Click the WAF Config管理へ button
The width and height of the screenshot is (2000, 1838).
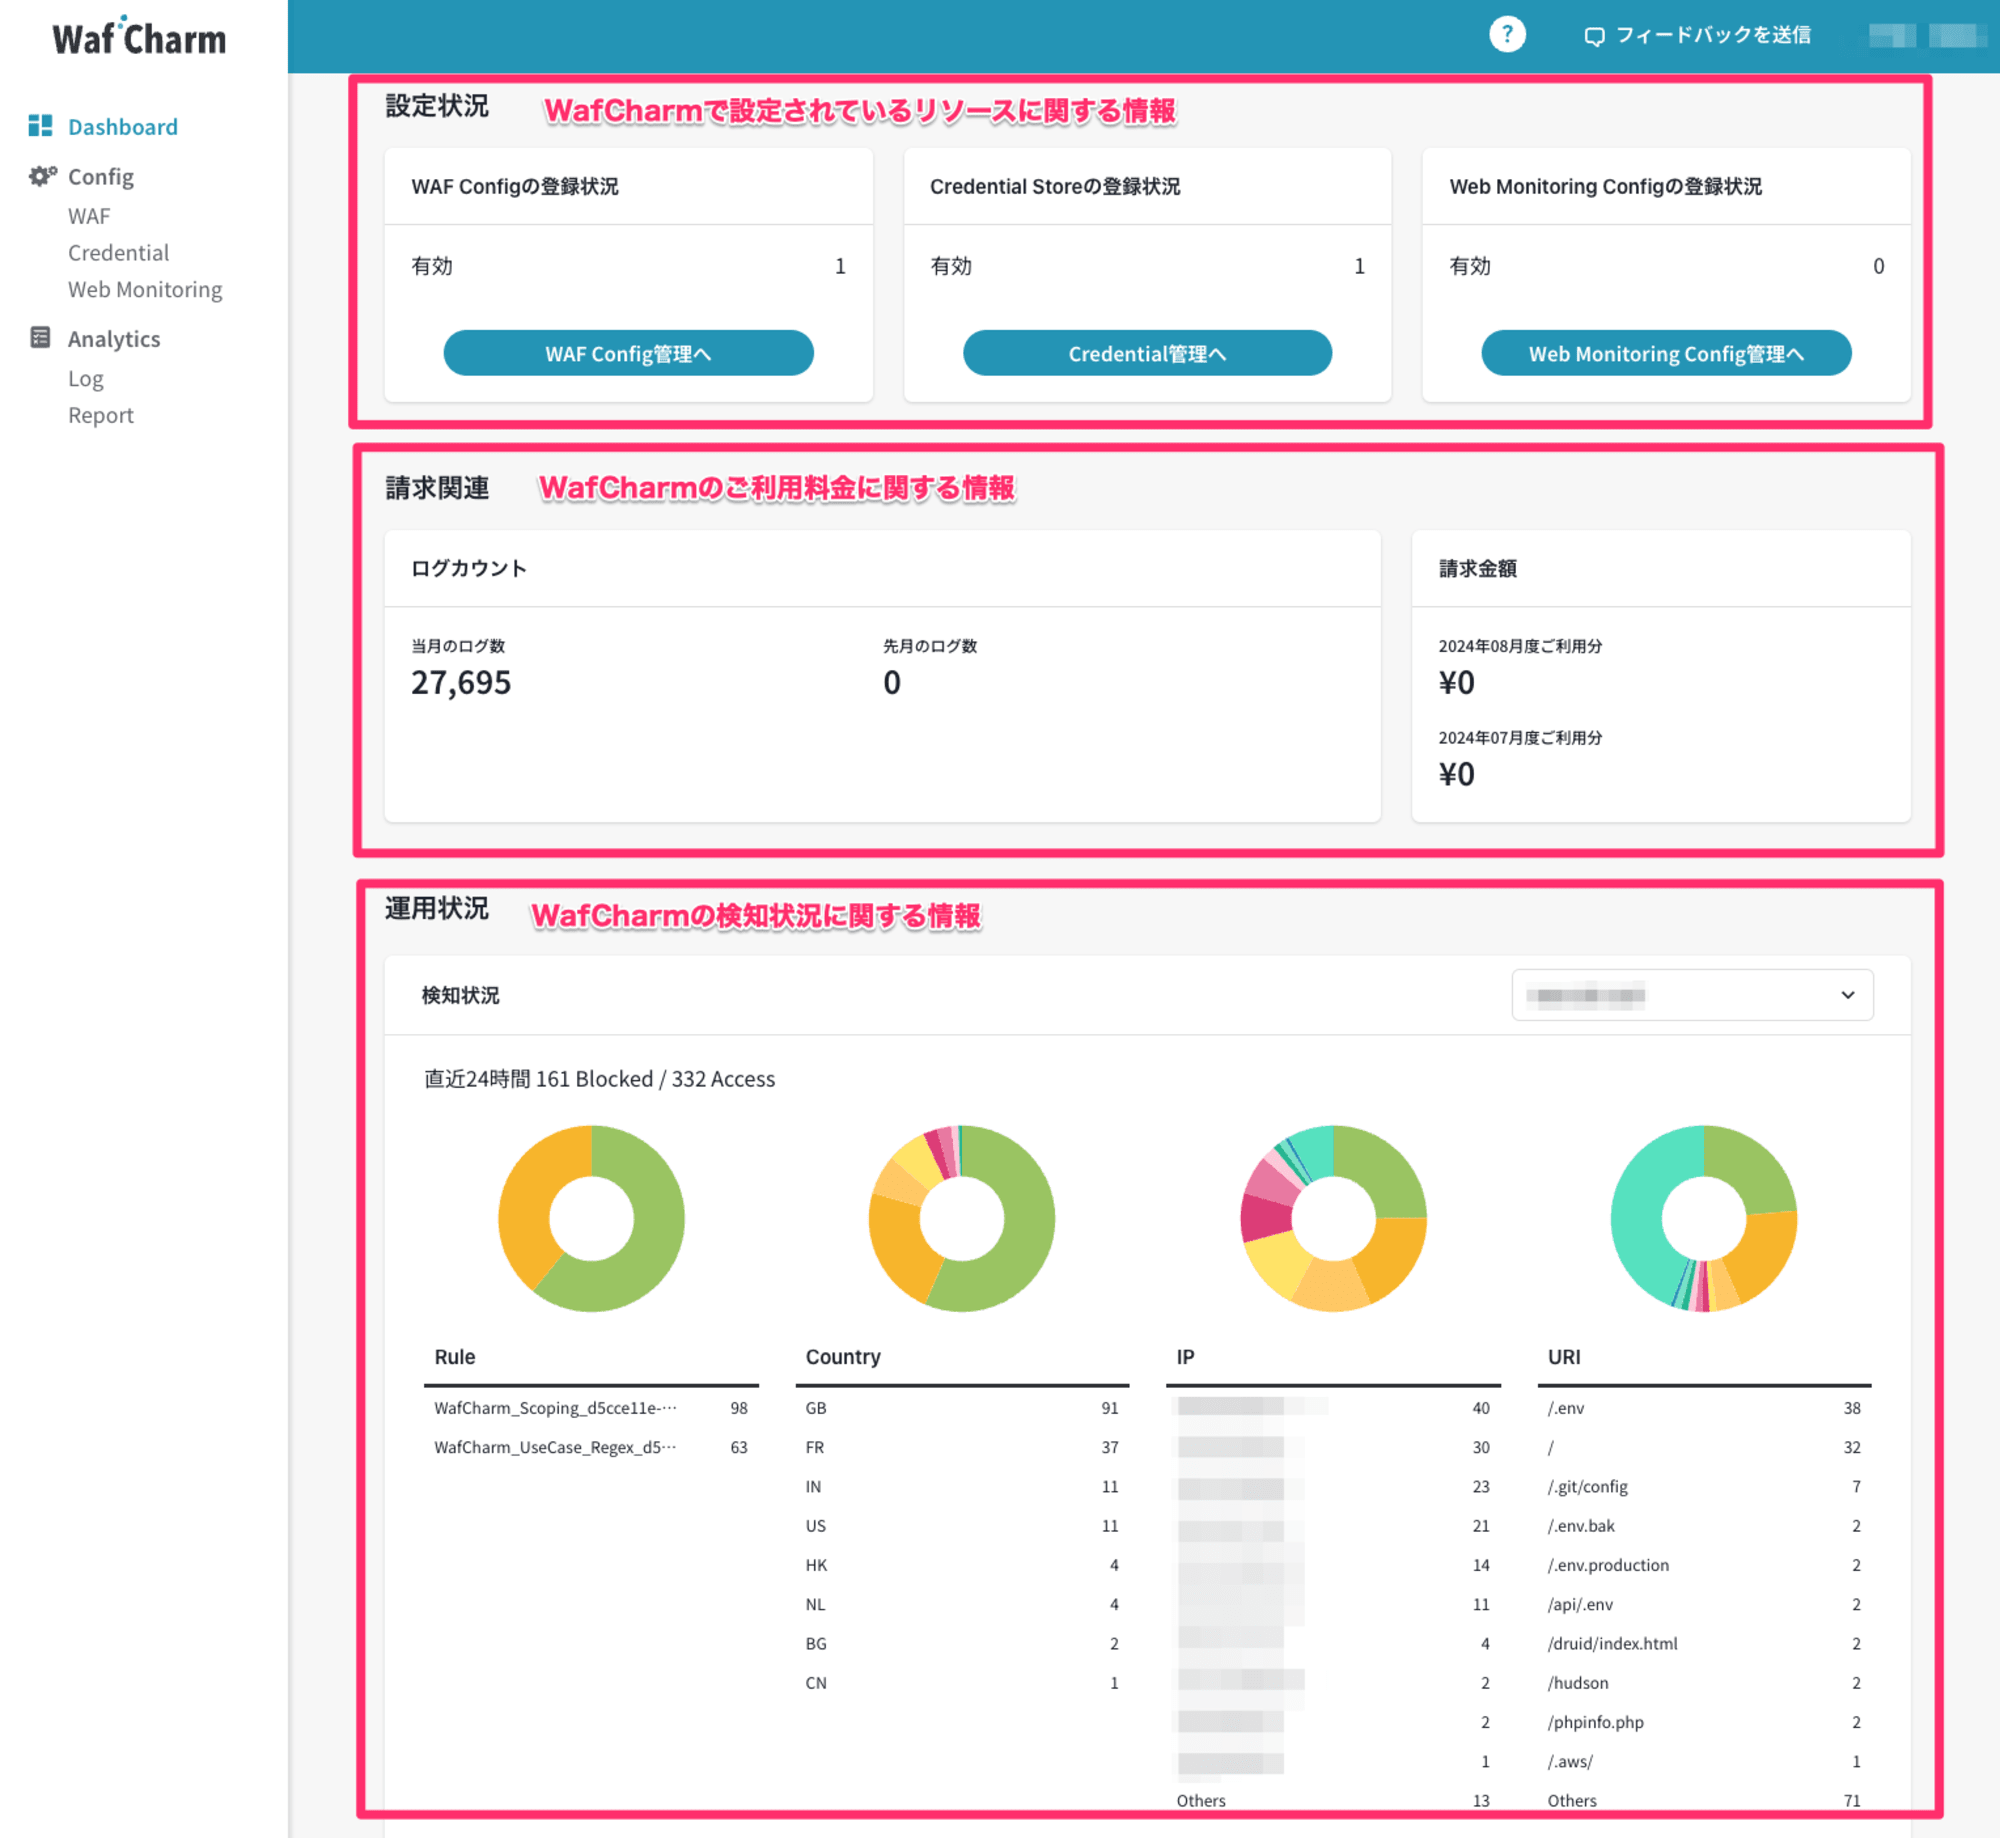point(628,353)
